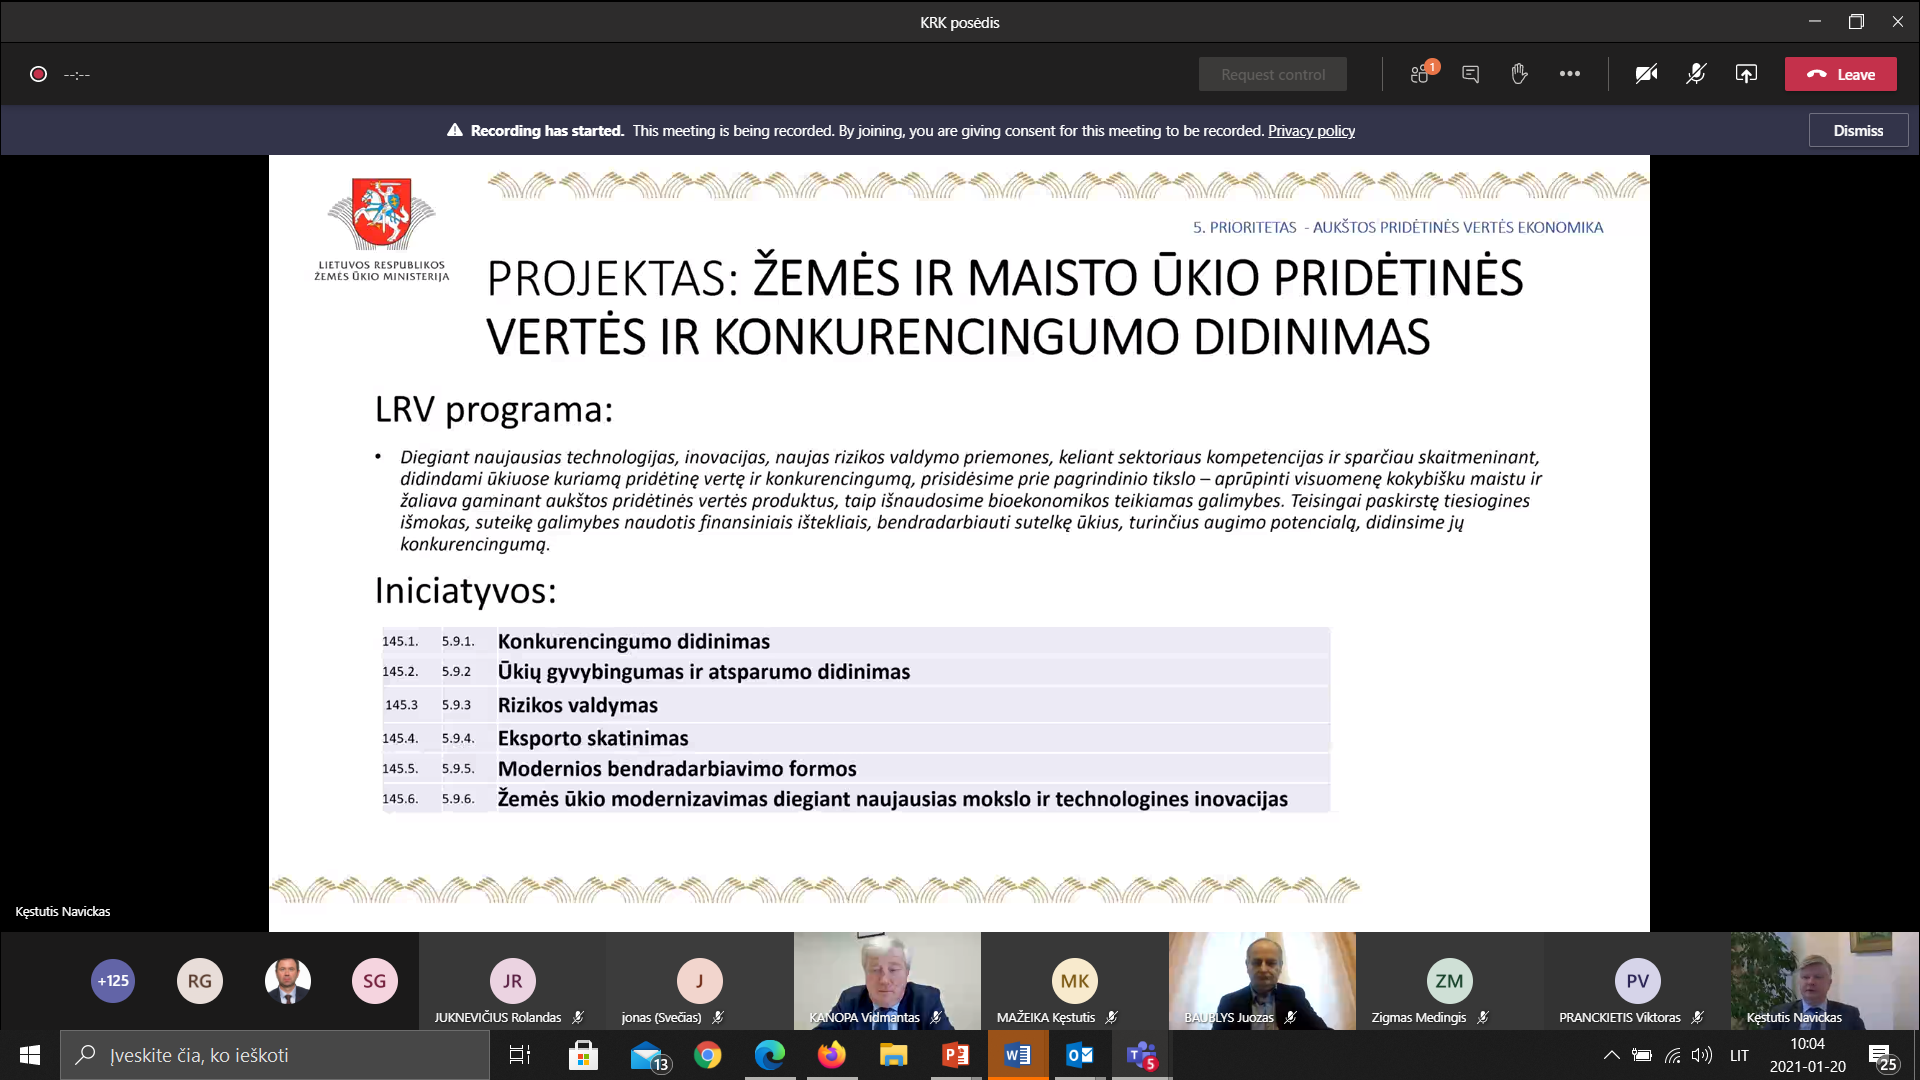
Task: Click the Request control button
Action: point(1272,74)
